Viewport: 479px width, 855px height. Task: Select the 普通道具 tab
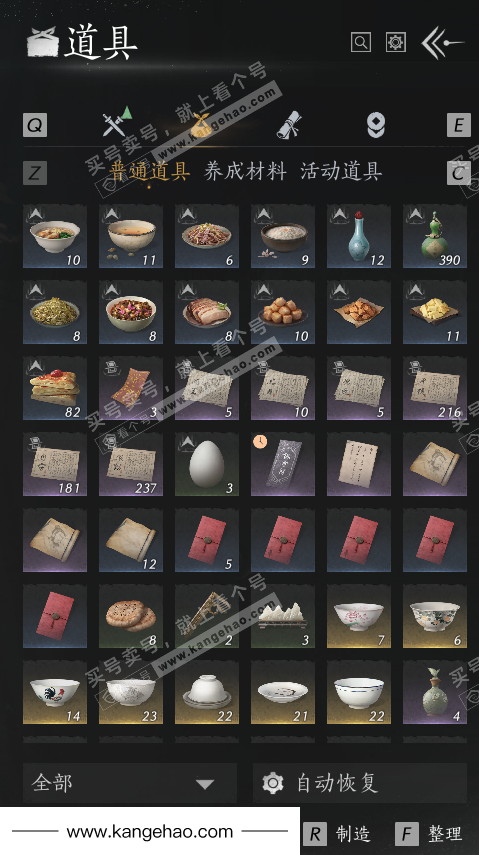[149, 171]
